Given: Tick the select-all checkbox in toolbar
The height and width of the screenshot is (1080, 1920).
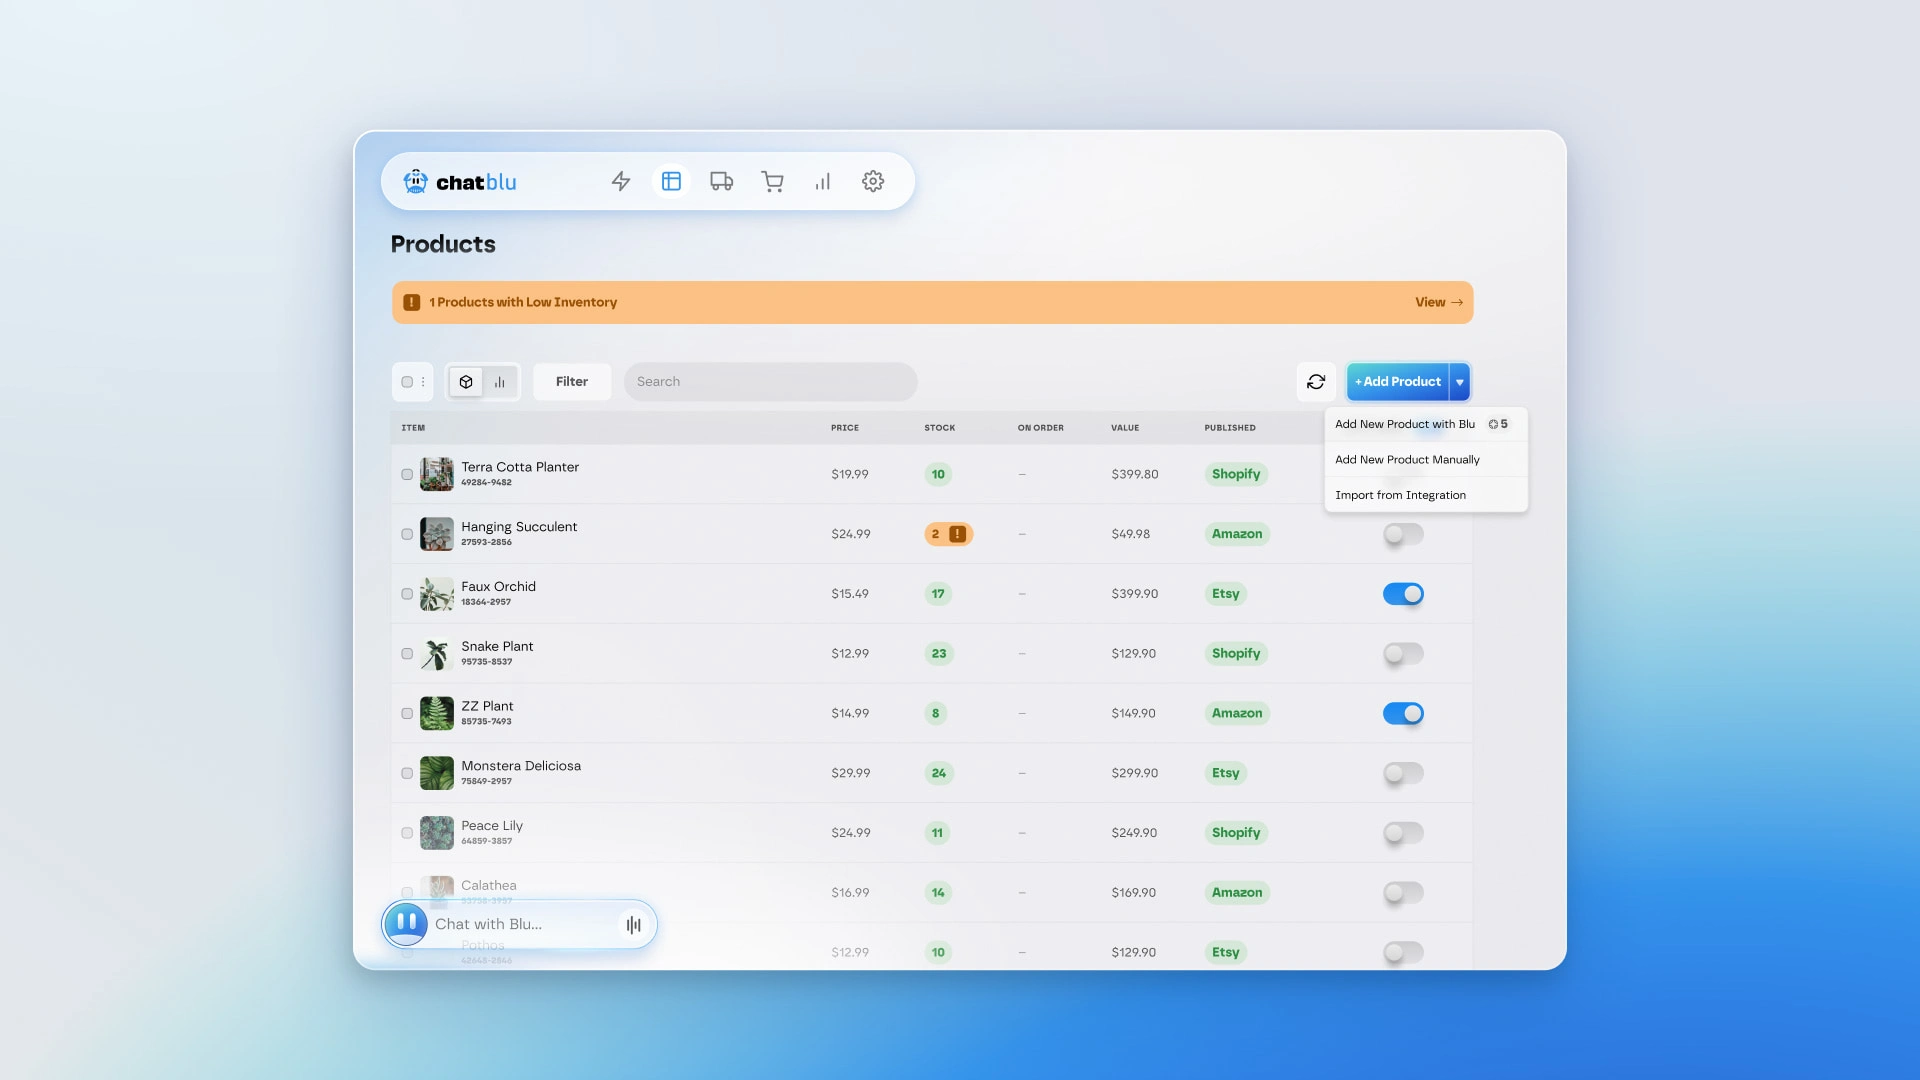Looking at the screenshot, I should (407, 382).
